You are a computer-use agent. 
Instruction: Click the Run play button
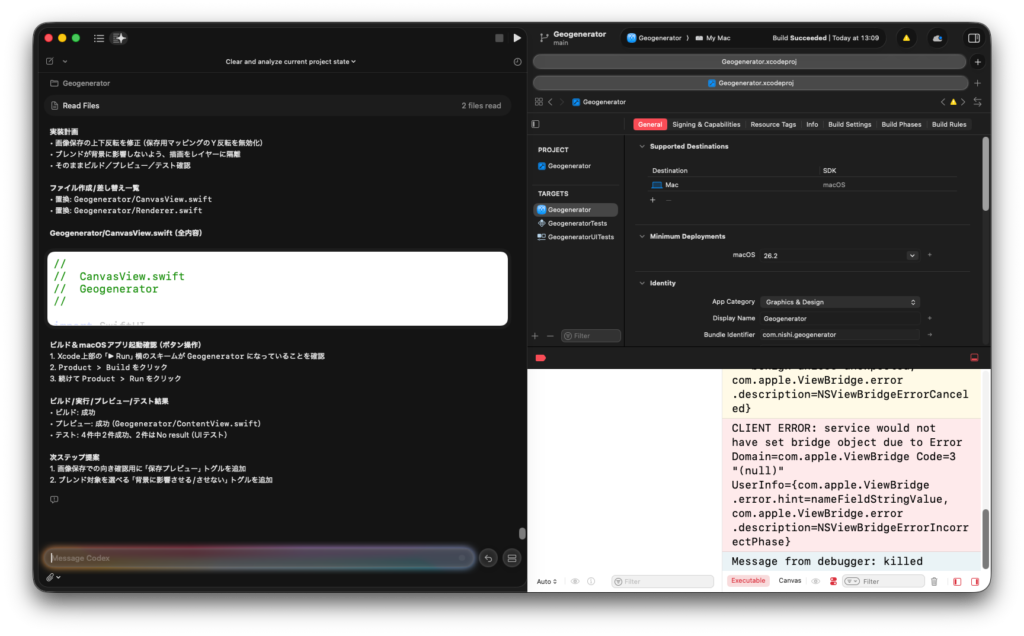(x=517, y=38)
